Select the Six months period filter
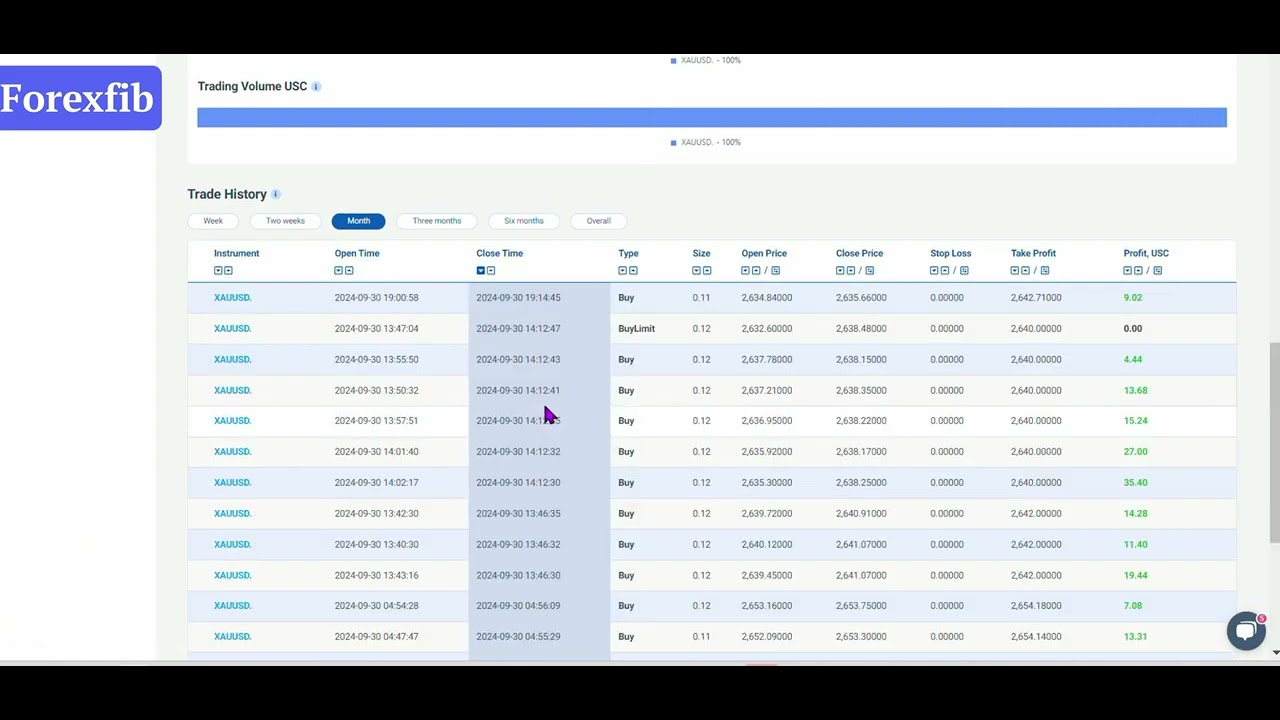This screenshot has width=1280, height=720. 524,221
